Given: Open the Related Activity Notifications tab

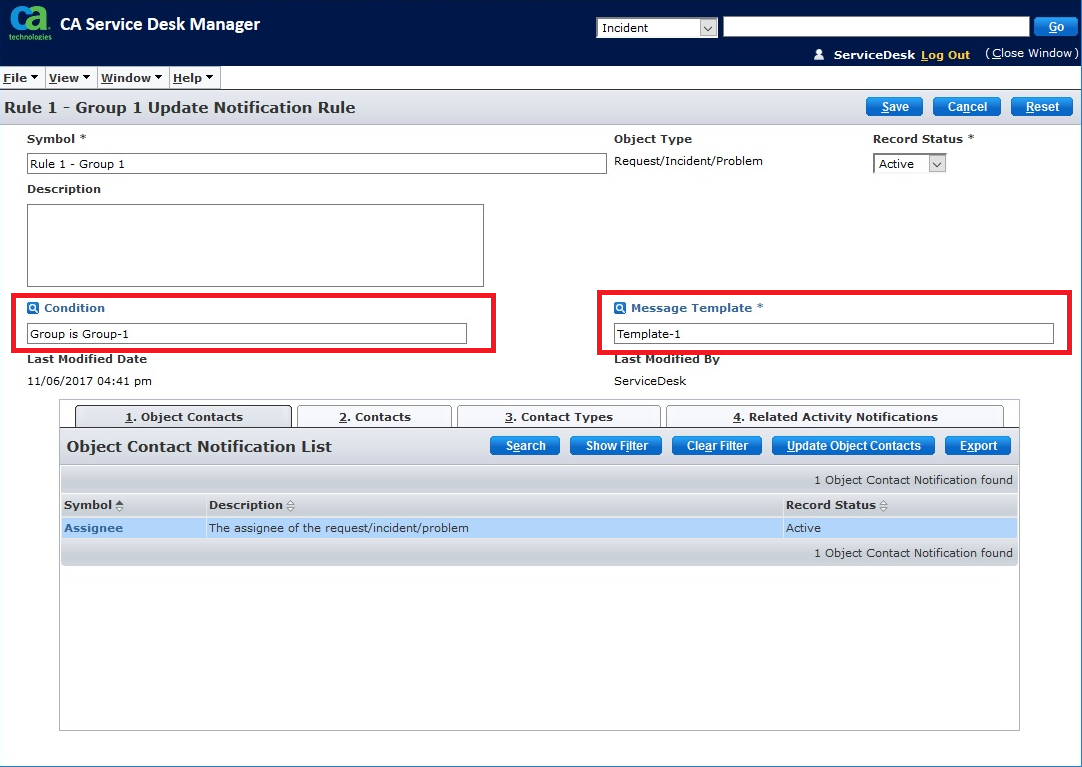Looking at the screenshot, I should 834,417.
